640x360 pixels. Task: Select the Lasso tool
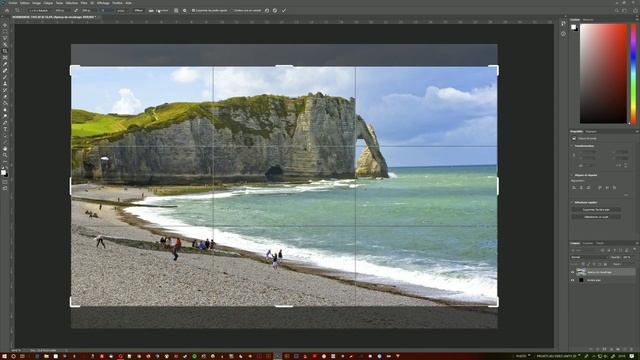click(5, 38)
